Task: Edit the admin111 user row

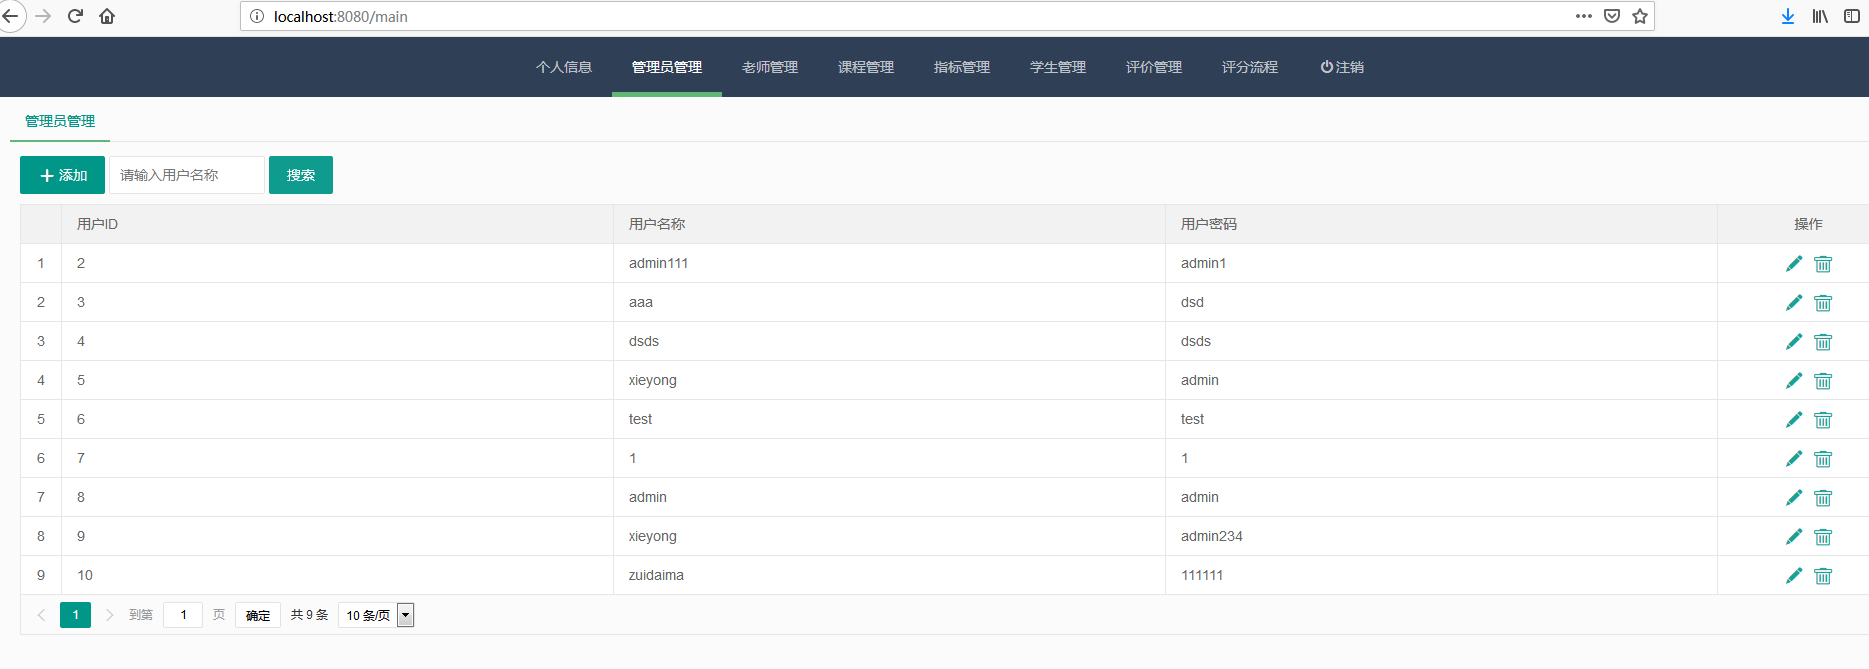Action: pos(1794,263)
